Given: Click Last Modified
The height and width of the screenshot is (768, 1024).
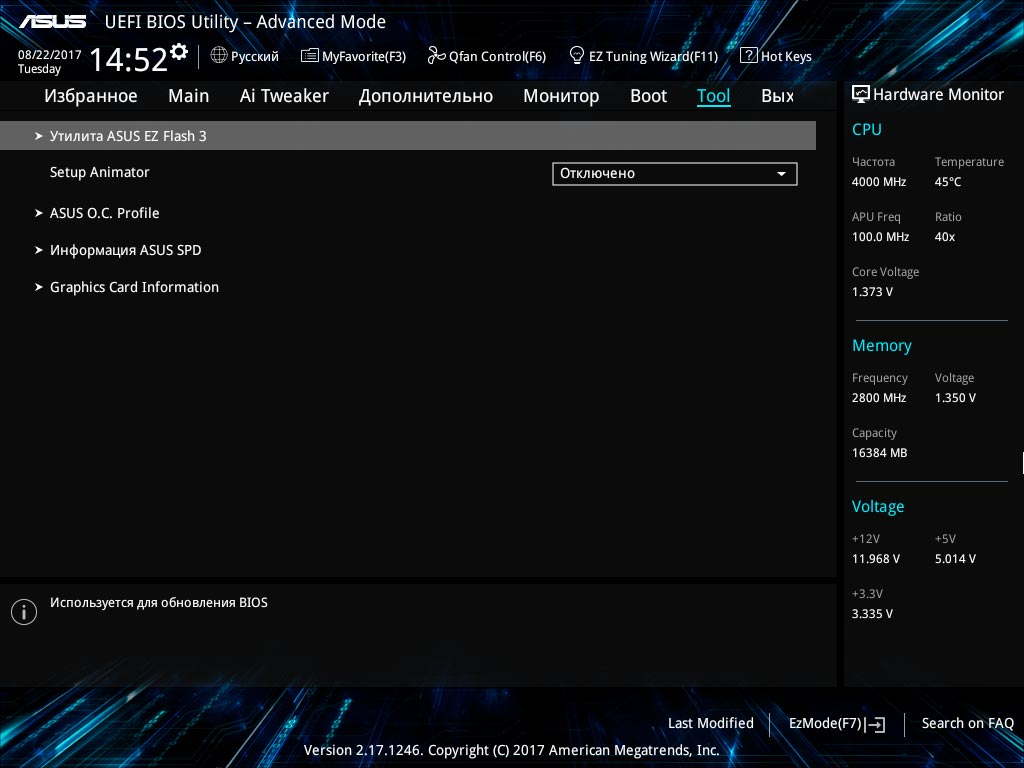Looking at the screenshot, I should pos(711,724).
